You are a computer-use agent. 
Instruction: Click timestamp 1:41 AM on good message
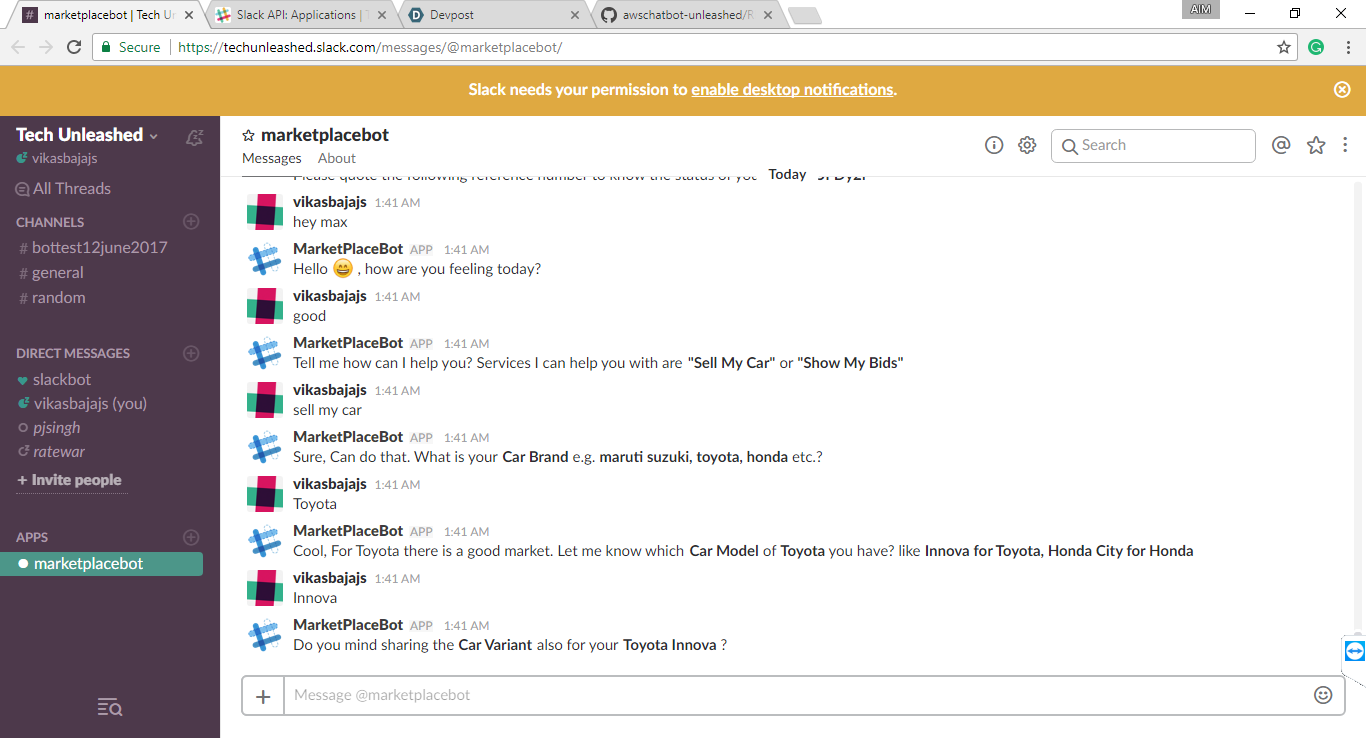[x=397, y=297]
